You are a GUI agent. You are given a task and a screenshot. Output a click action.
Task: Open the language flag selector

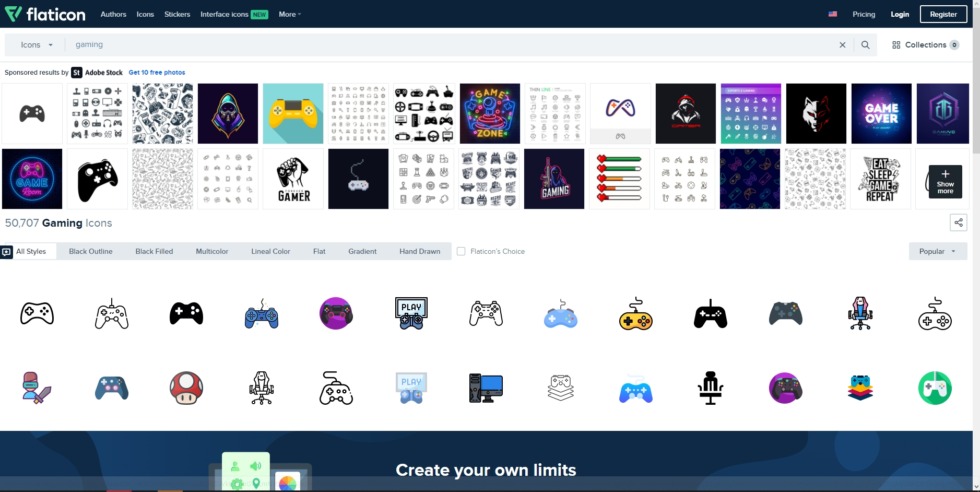click(832, 14)
